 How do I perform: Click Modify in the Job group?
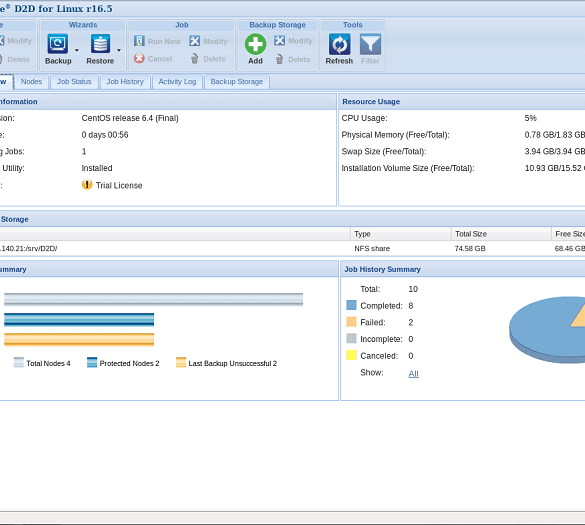click(208, 41)
